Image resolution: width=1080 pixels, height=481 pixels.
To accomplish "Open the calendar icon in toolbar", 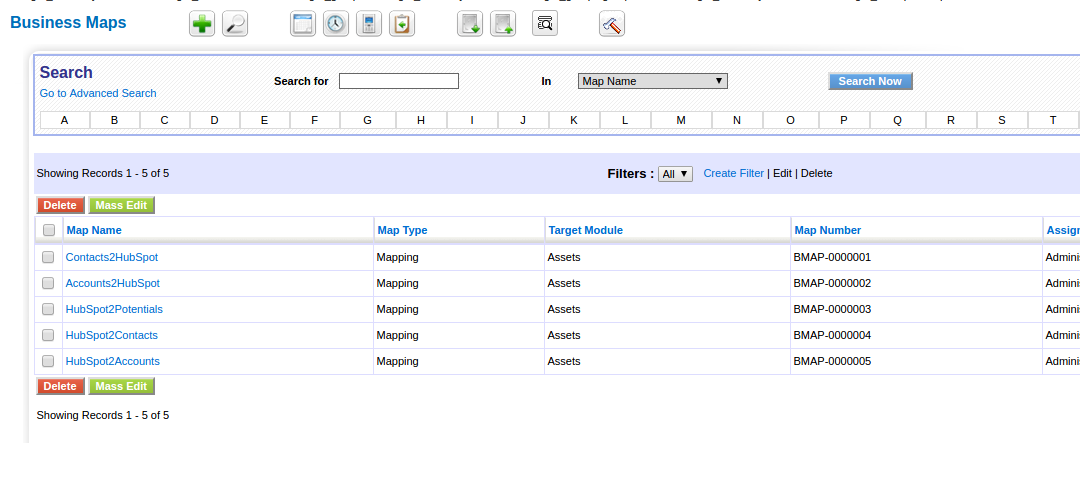I will point(303,24).
